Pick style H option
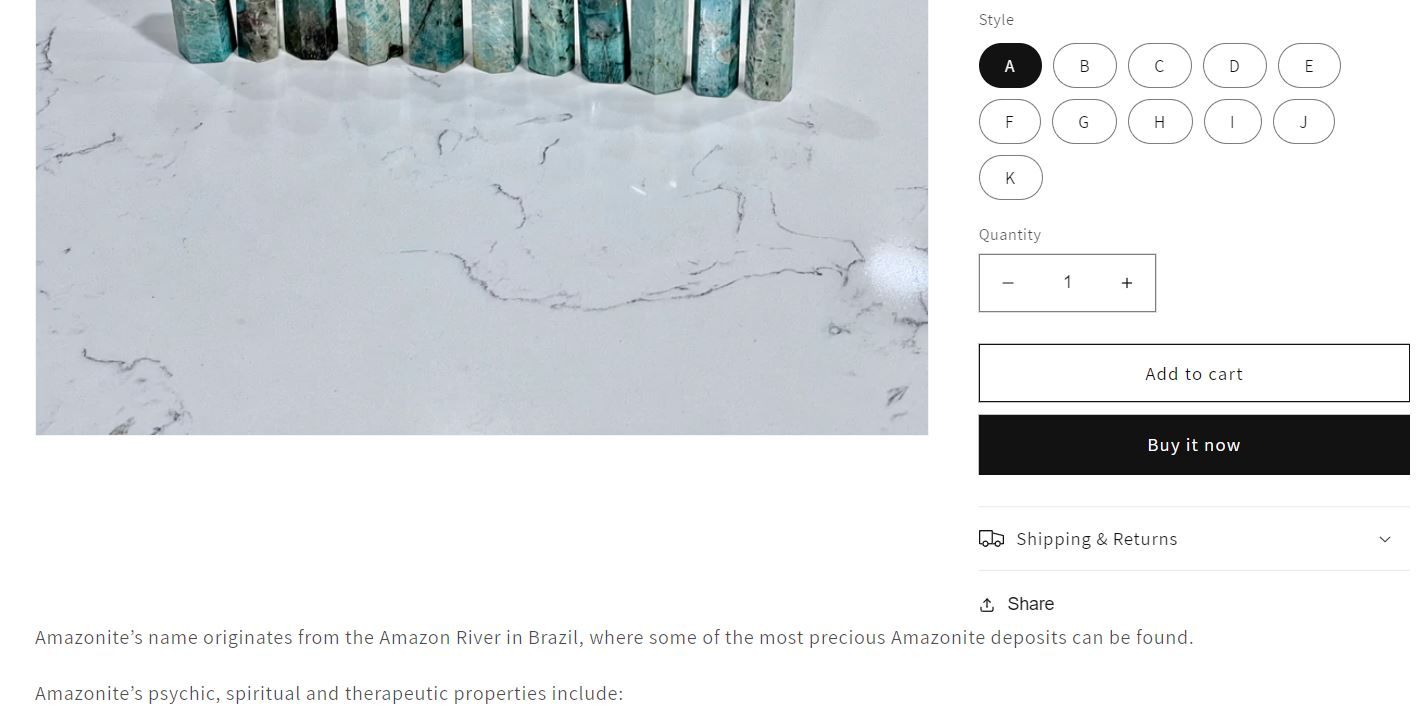This screenshot has height=726, width=1419. click(x=1160, y=122)
